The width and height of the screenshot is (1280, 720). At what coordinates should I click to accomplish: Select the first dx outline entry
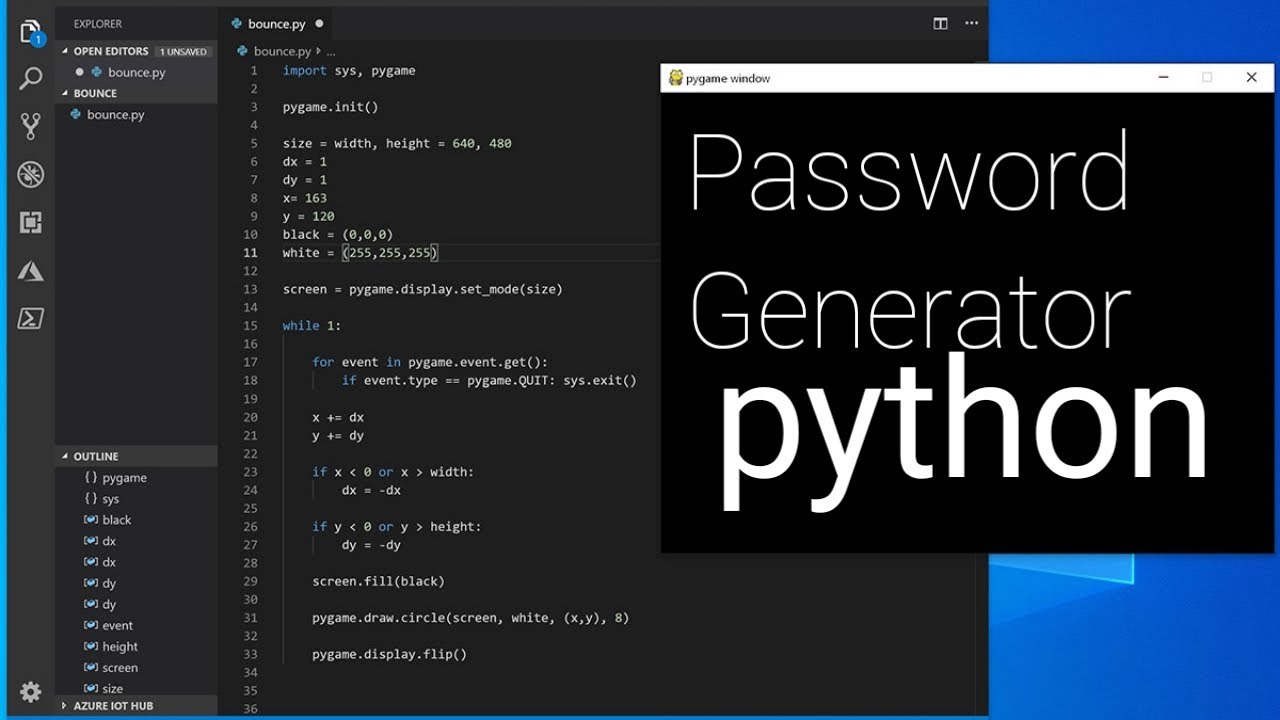109,541
